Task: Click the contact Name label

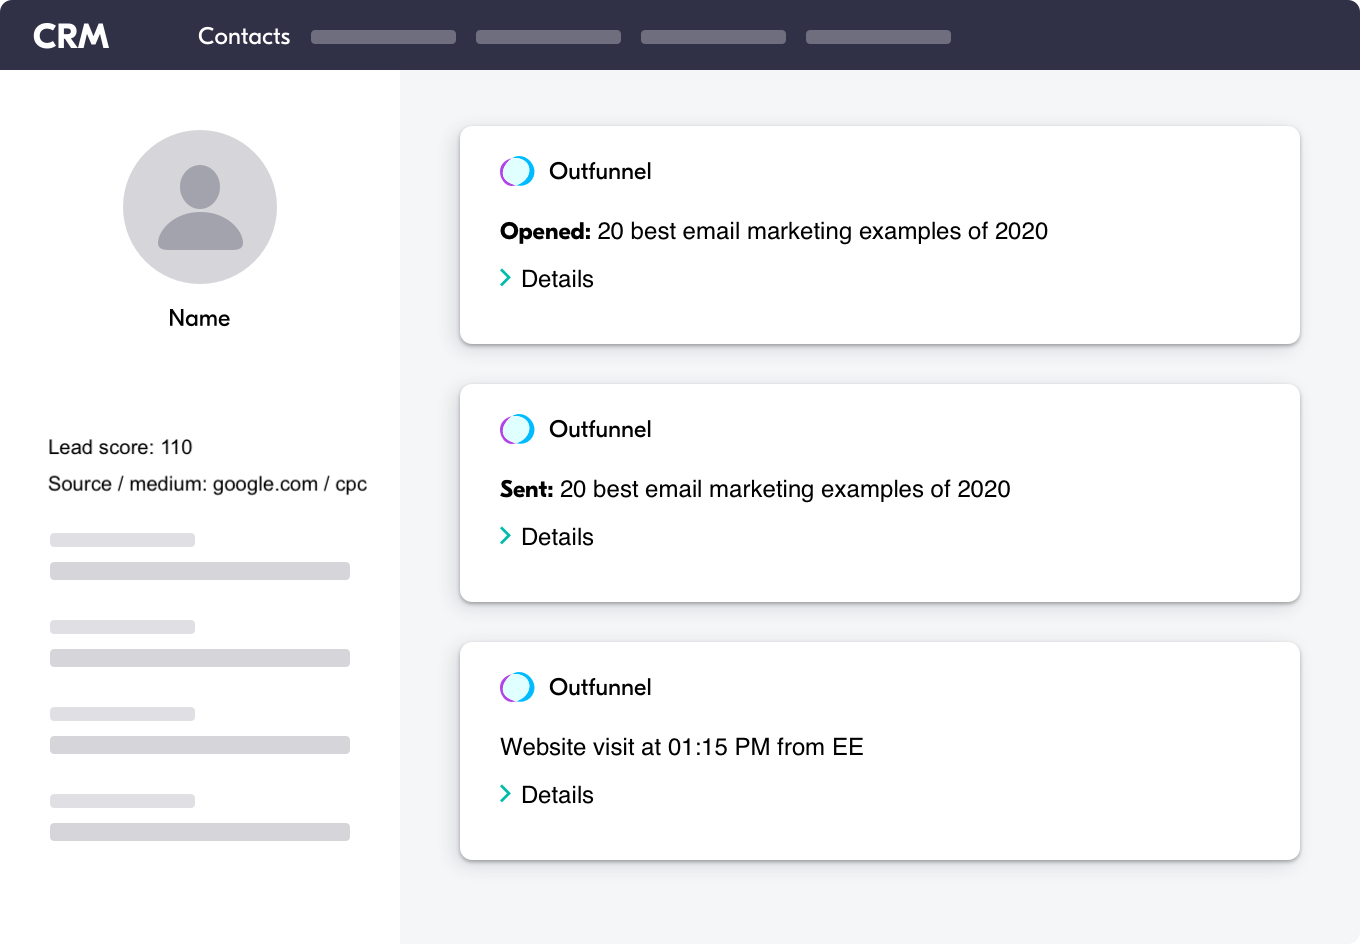Action: [x=199, y=318]
